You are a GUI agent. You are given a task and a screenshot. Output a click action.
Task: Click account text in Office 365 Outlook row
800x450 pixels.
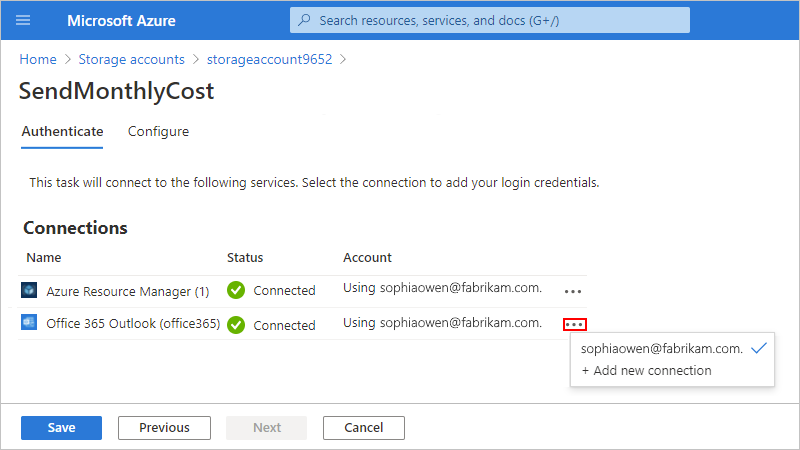[442, 323]
